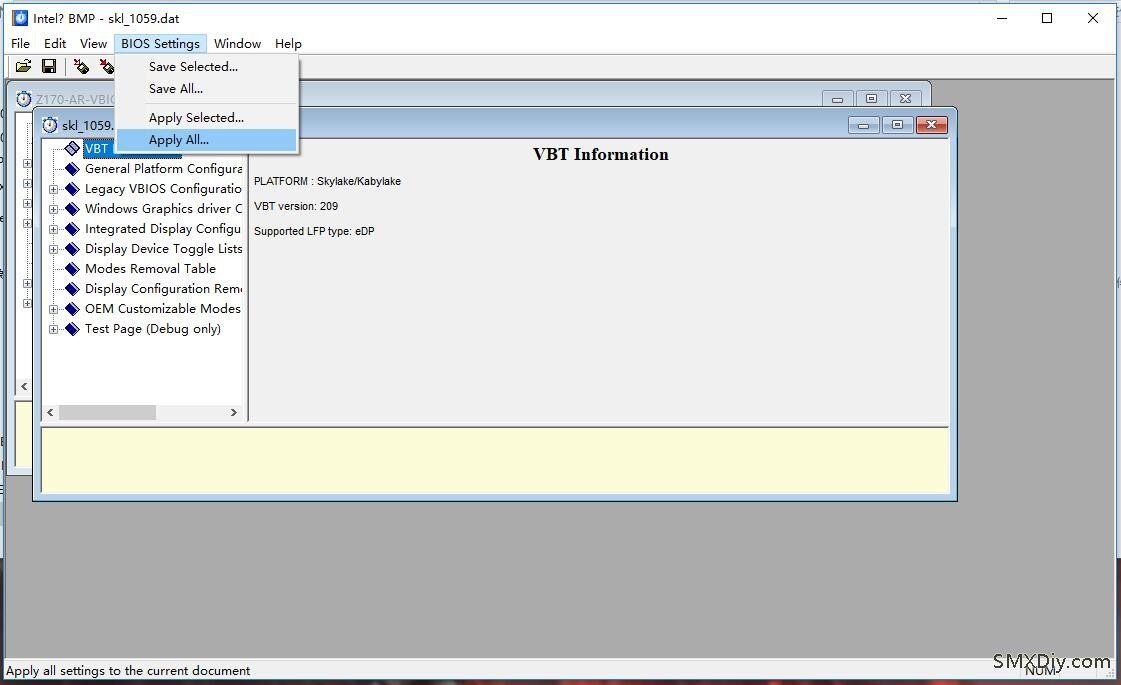Expand the OEM Customizable Modes node
The width and height of the screenshot is (1121, 685).
click(x=54, y=310)
